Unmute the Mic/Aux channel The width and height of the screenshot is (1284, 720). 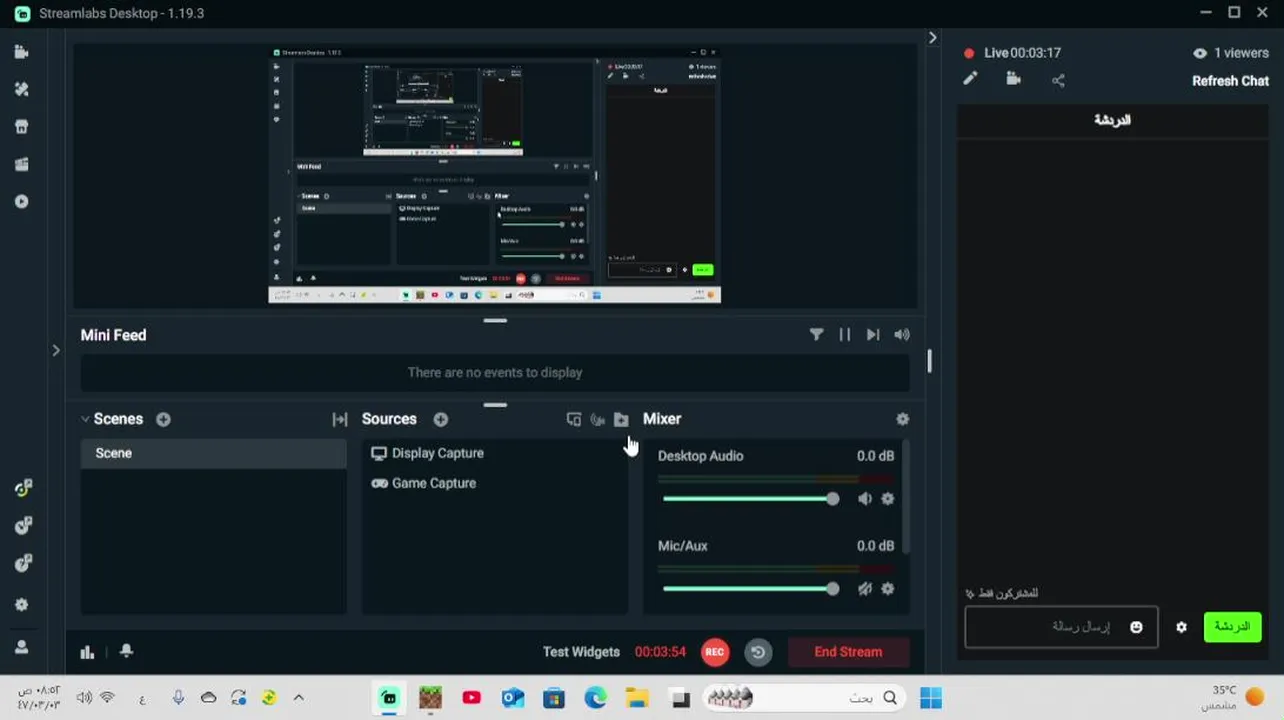[x=865, y=589]
